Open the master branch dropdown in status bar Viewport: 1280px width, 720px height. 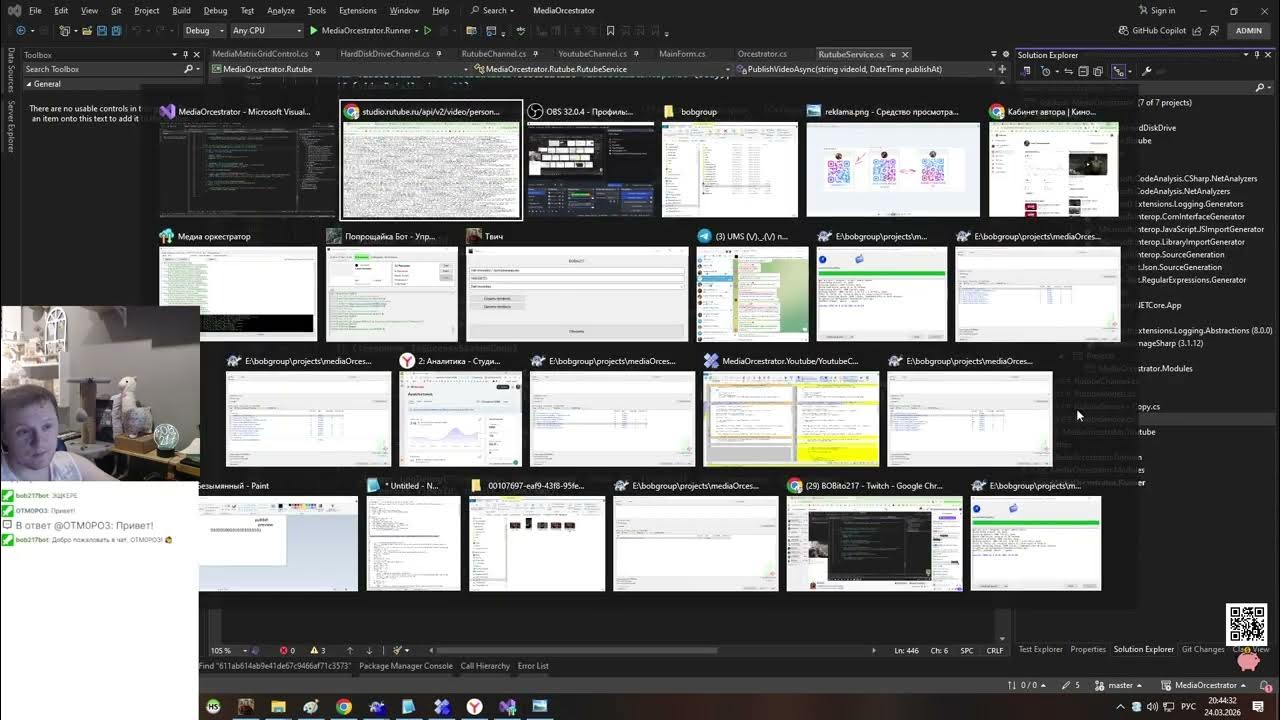1118,685
